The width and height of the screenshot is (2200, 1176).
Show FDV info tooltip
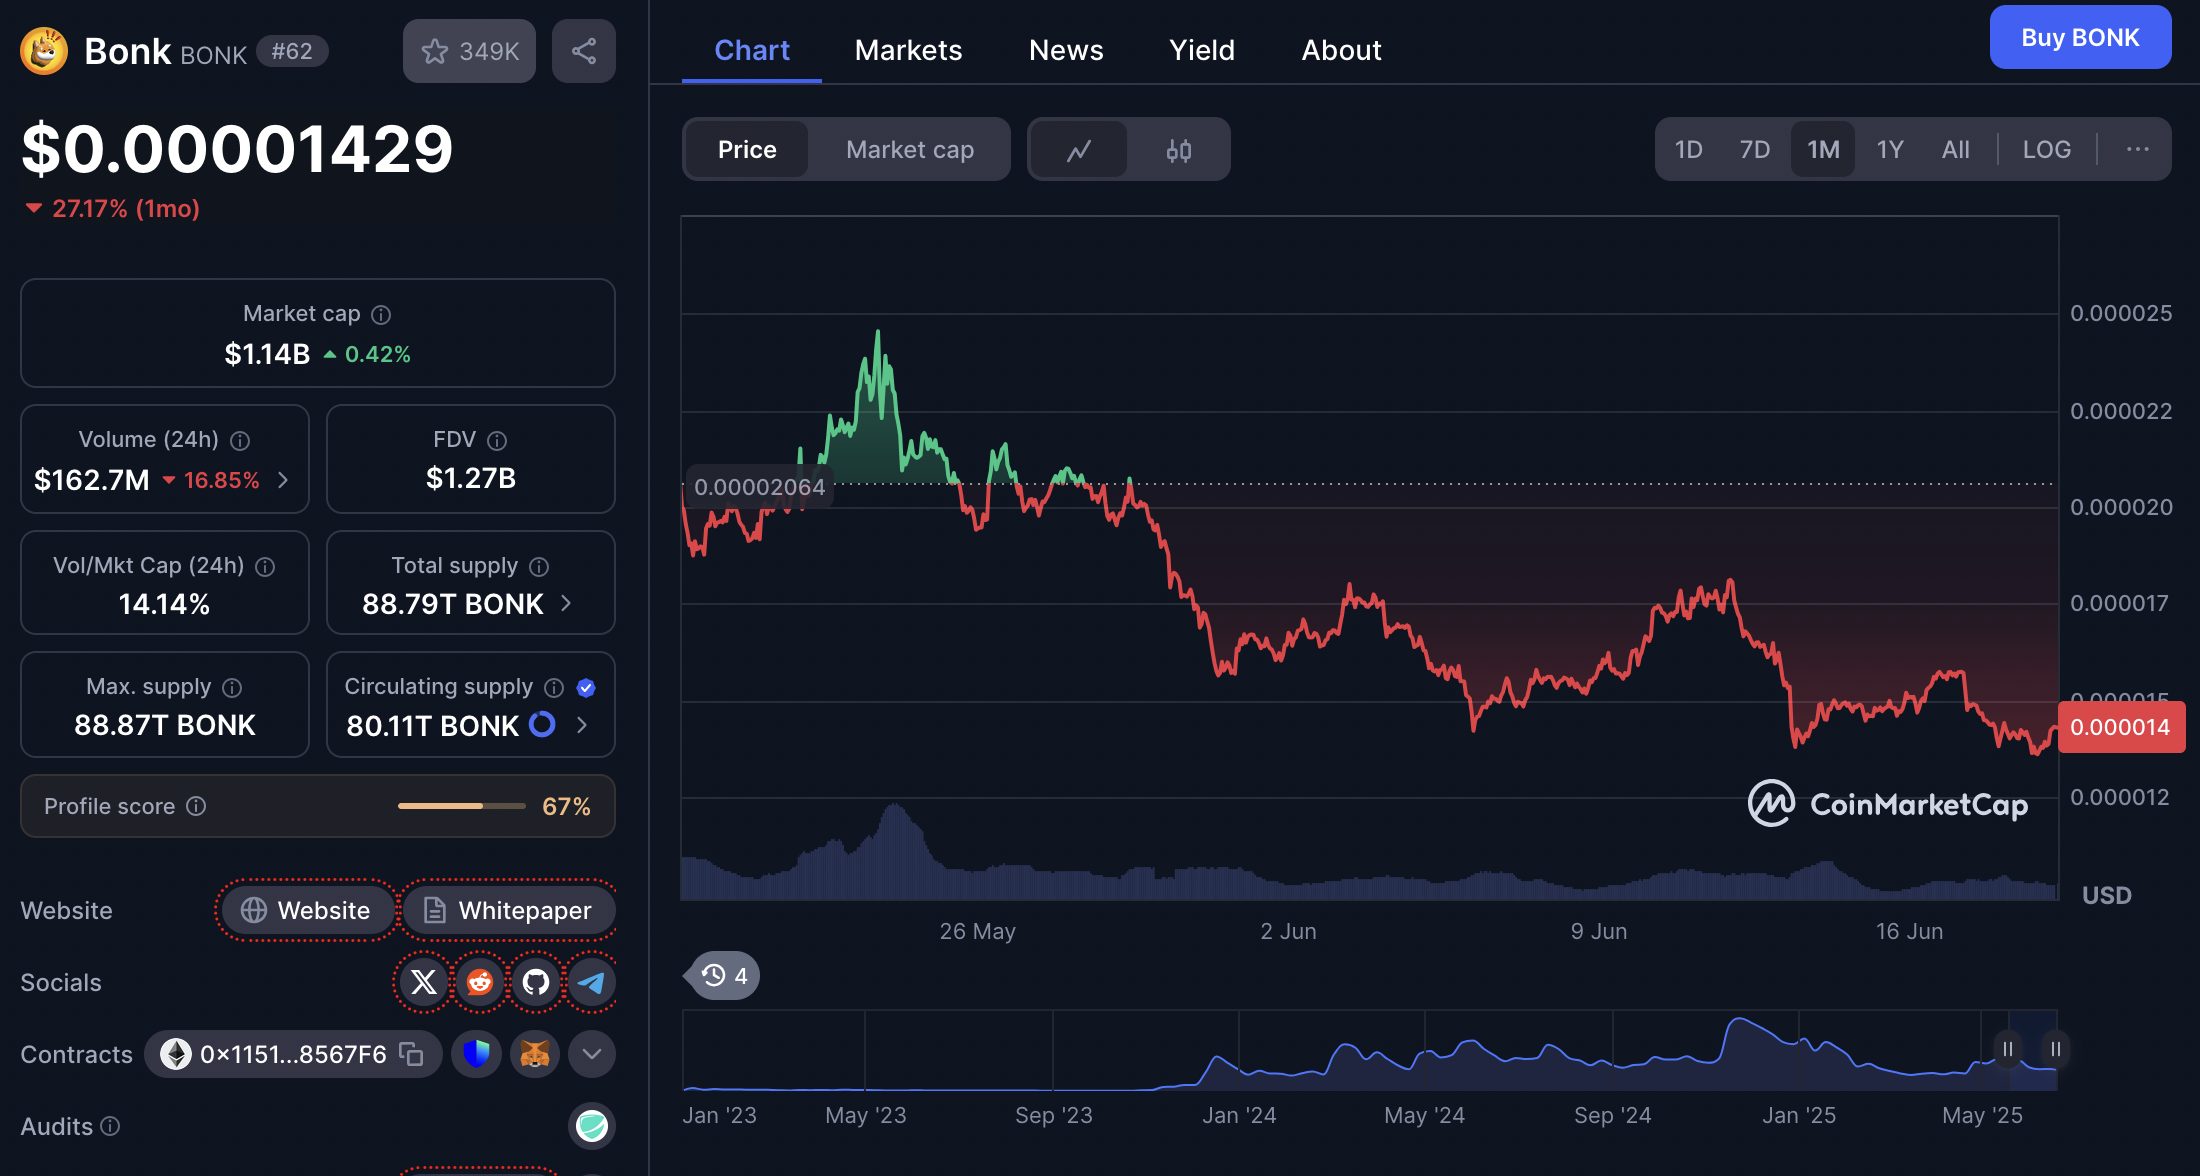(497, 441)
